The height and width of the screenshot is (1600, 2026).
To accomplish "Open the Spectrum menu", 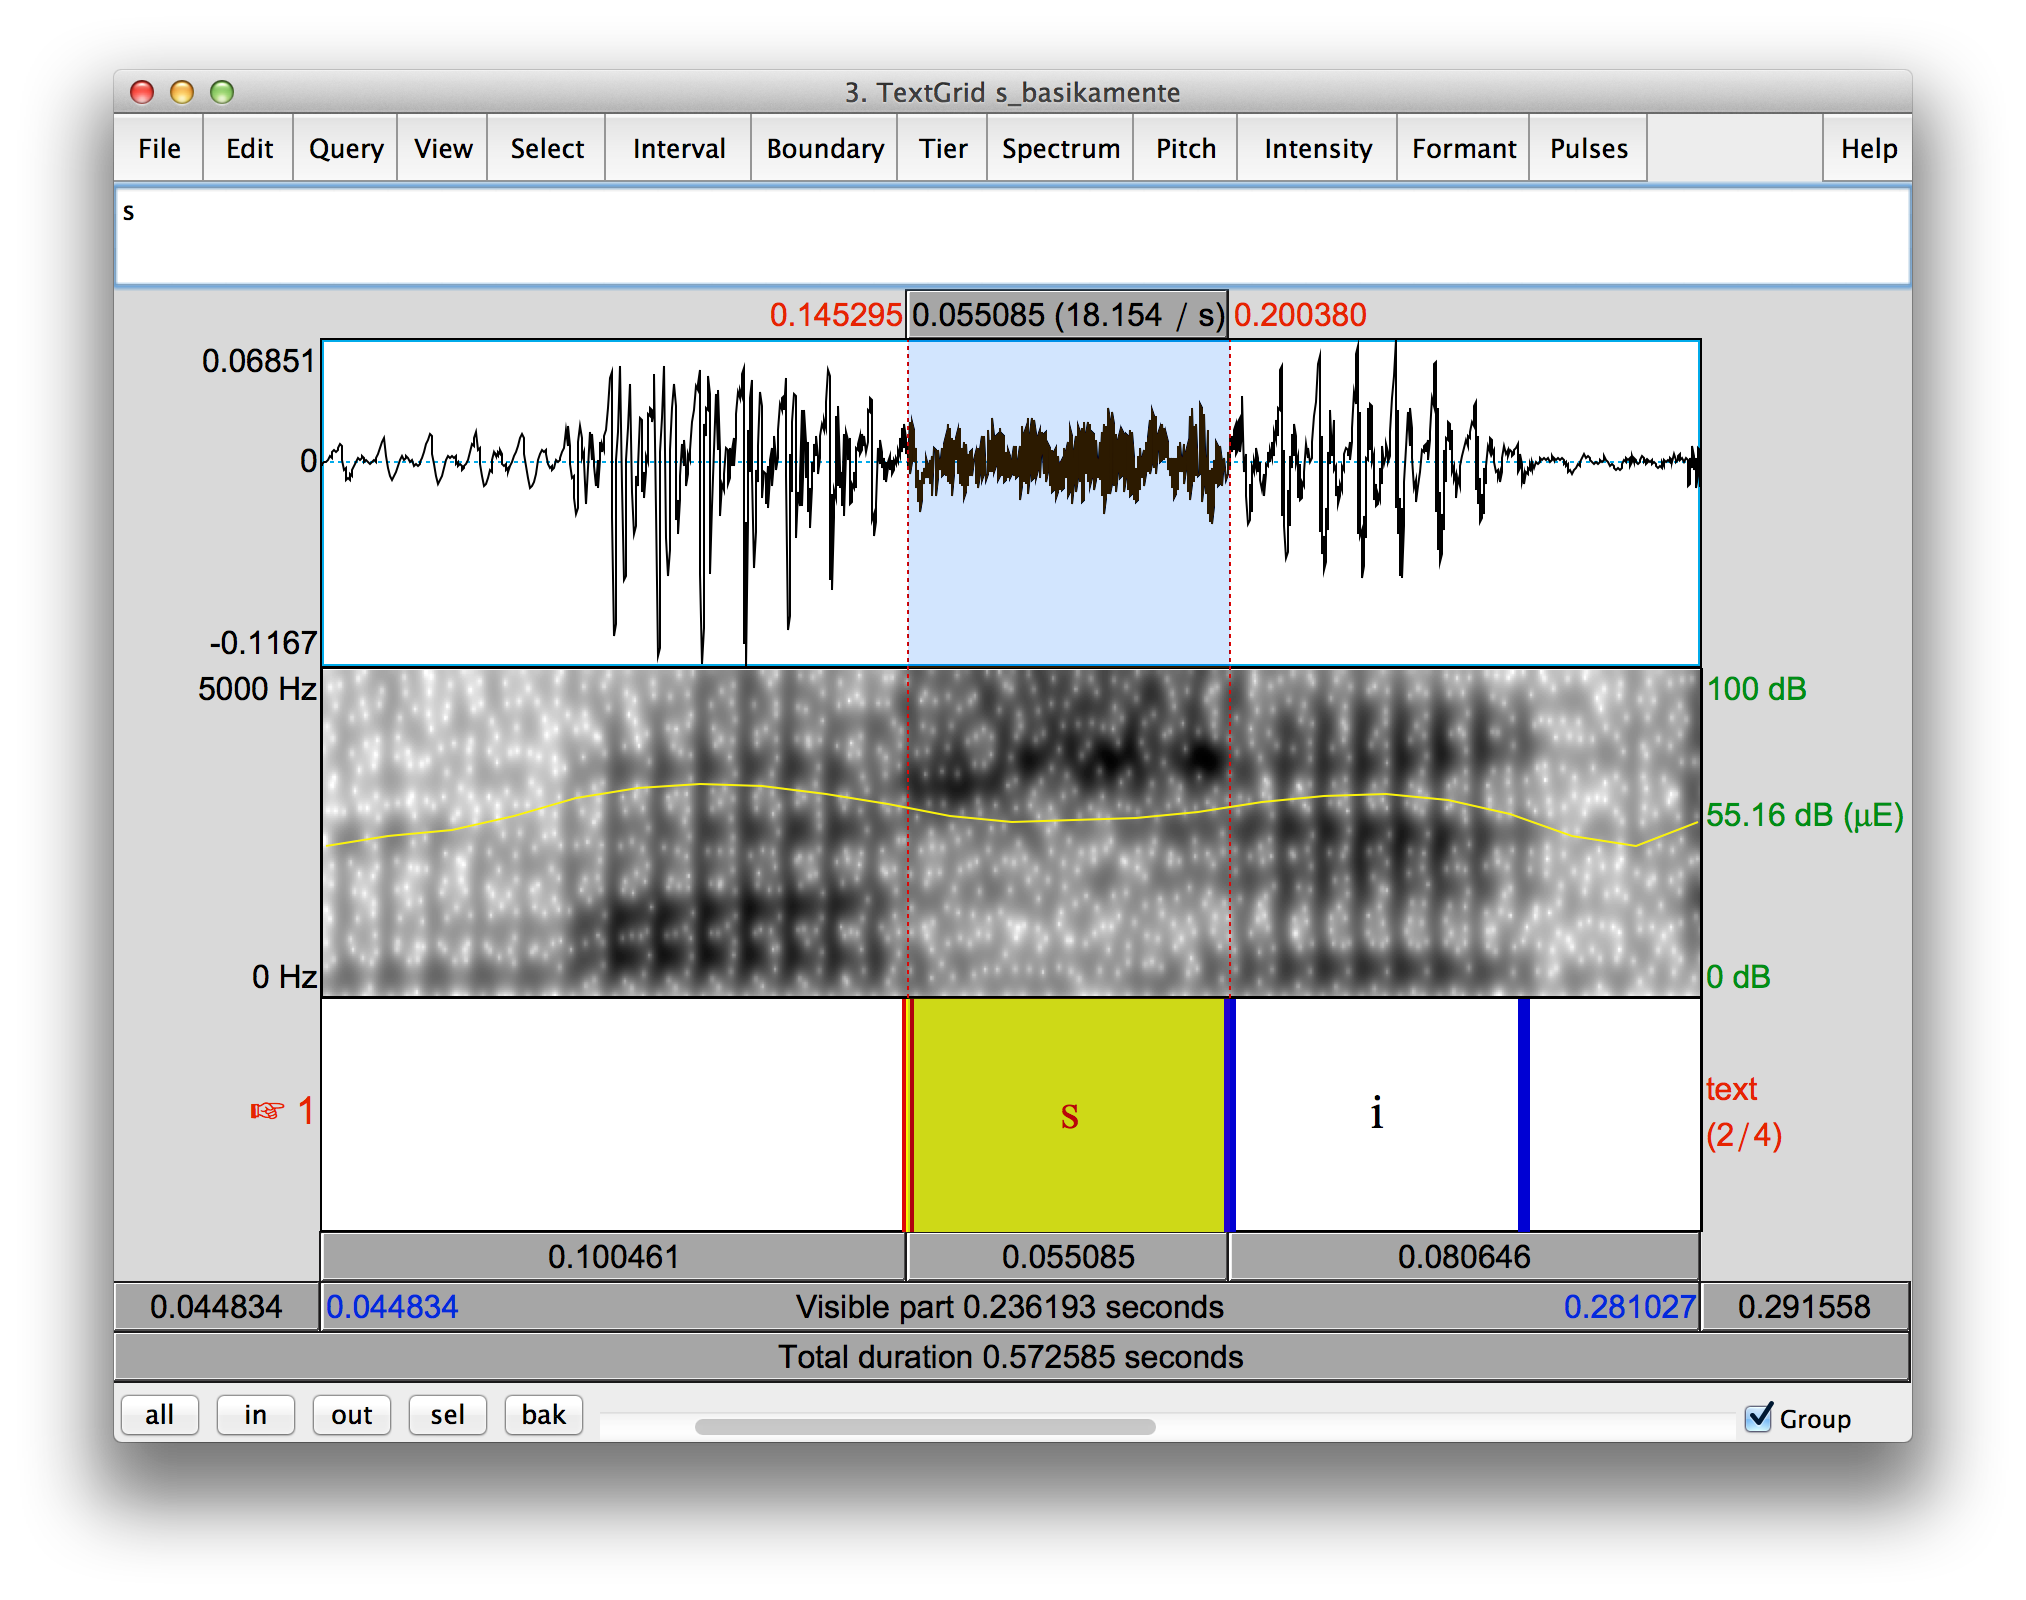I will (x=1060, y=148).
